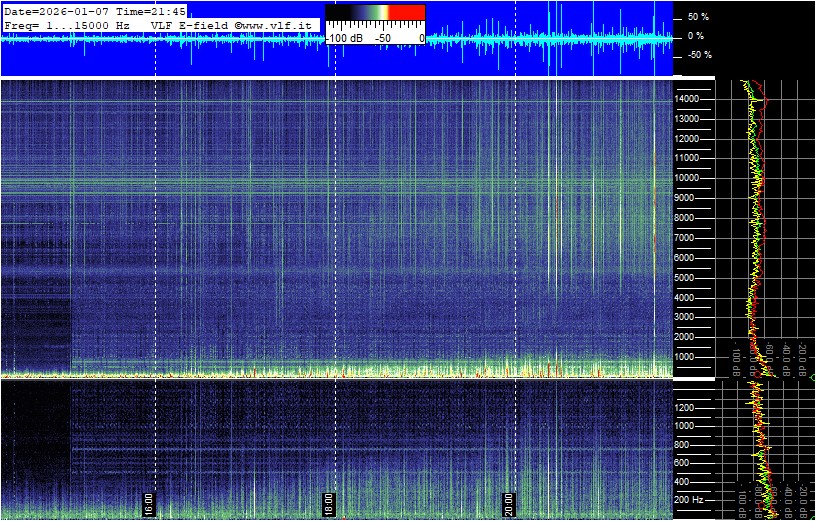Click the 10000 frequency axis label
Screen dimensions: 816x521
[686, 178]
